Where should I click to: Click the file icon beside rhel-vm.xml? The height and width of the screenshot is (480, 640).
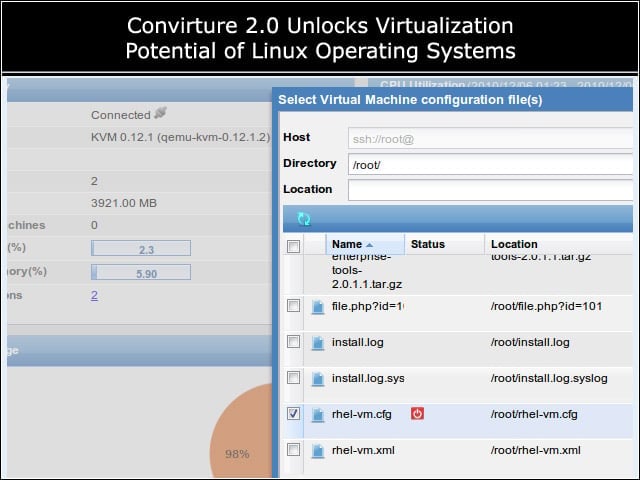[318, 451]
